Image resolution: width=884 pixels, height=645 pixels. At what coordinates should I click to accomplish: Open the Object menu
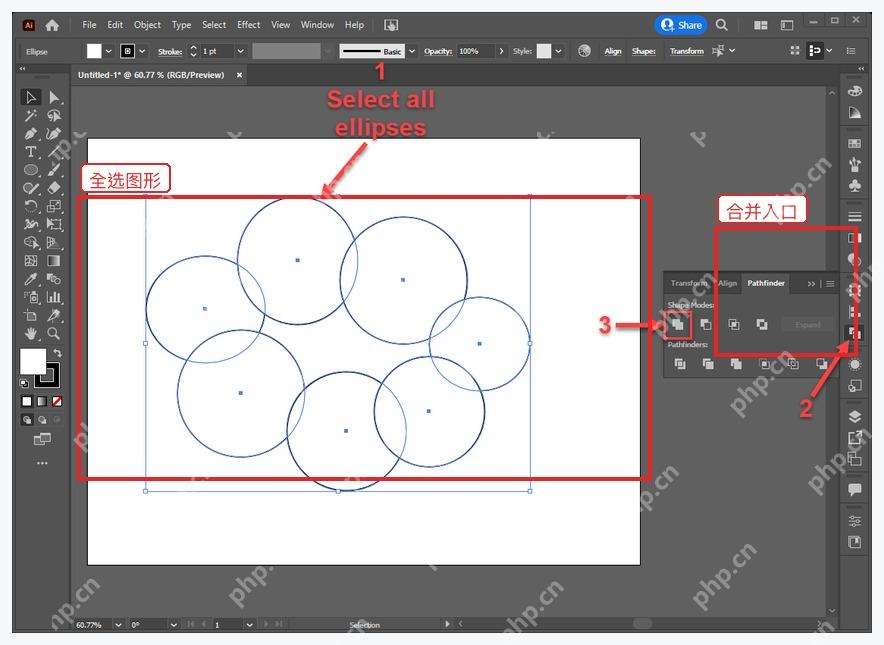(x=147, y=25)
